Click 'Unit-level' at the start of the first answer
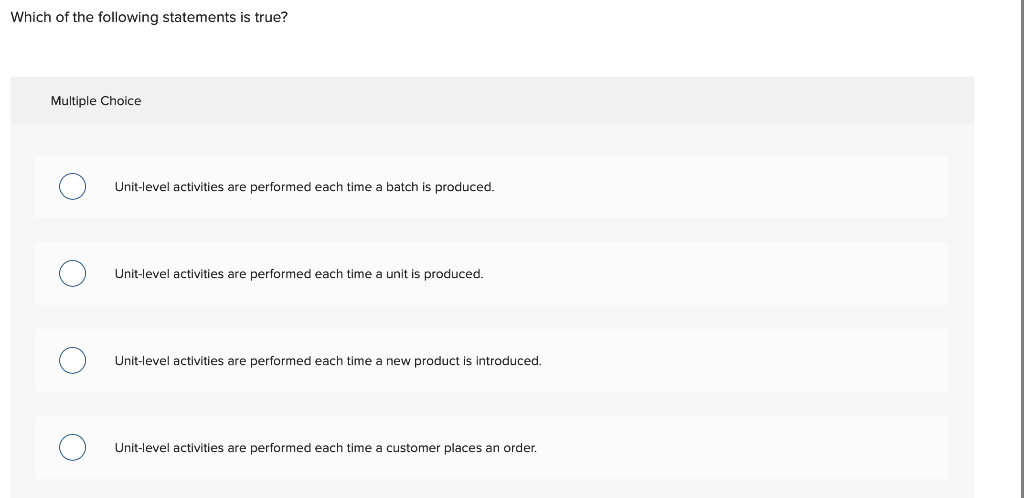Viewport: 1024px width, 498px height. pyautogui.click(x=142, y=187)
